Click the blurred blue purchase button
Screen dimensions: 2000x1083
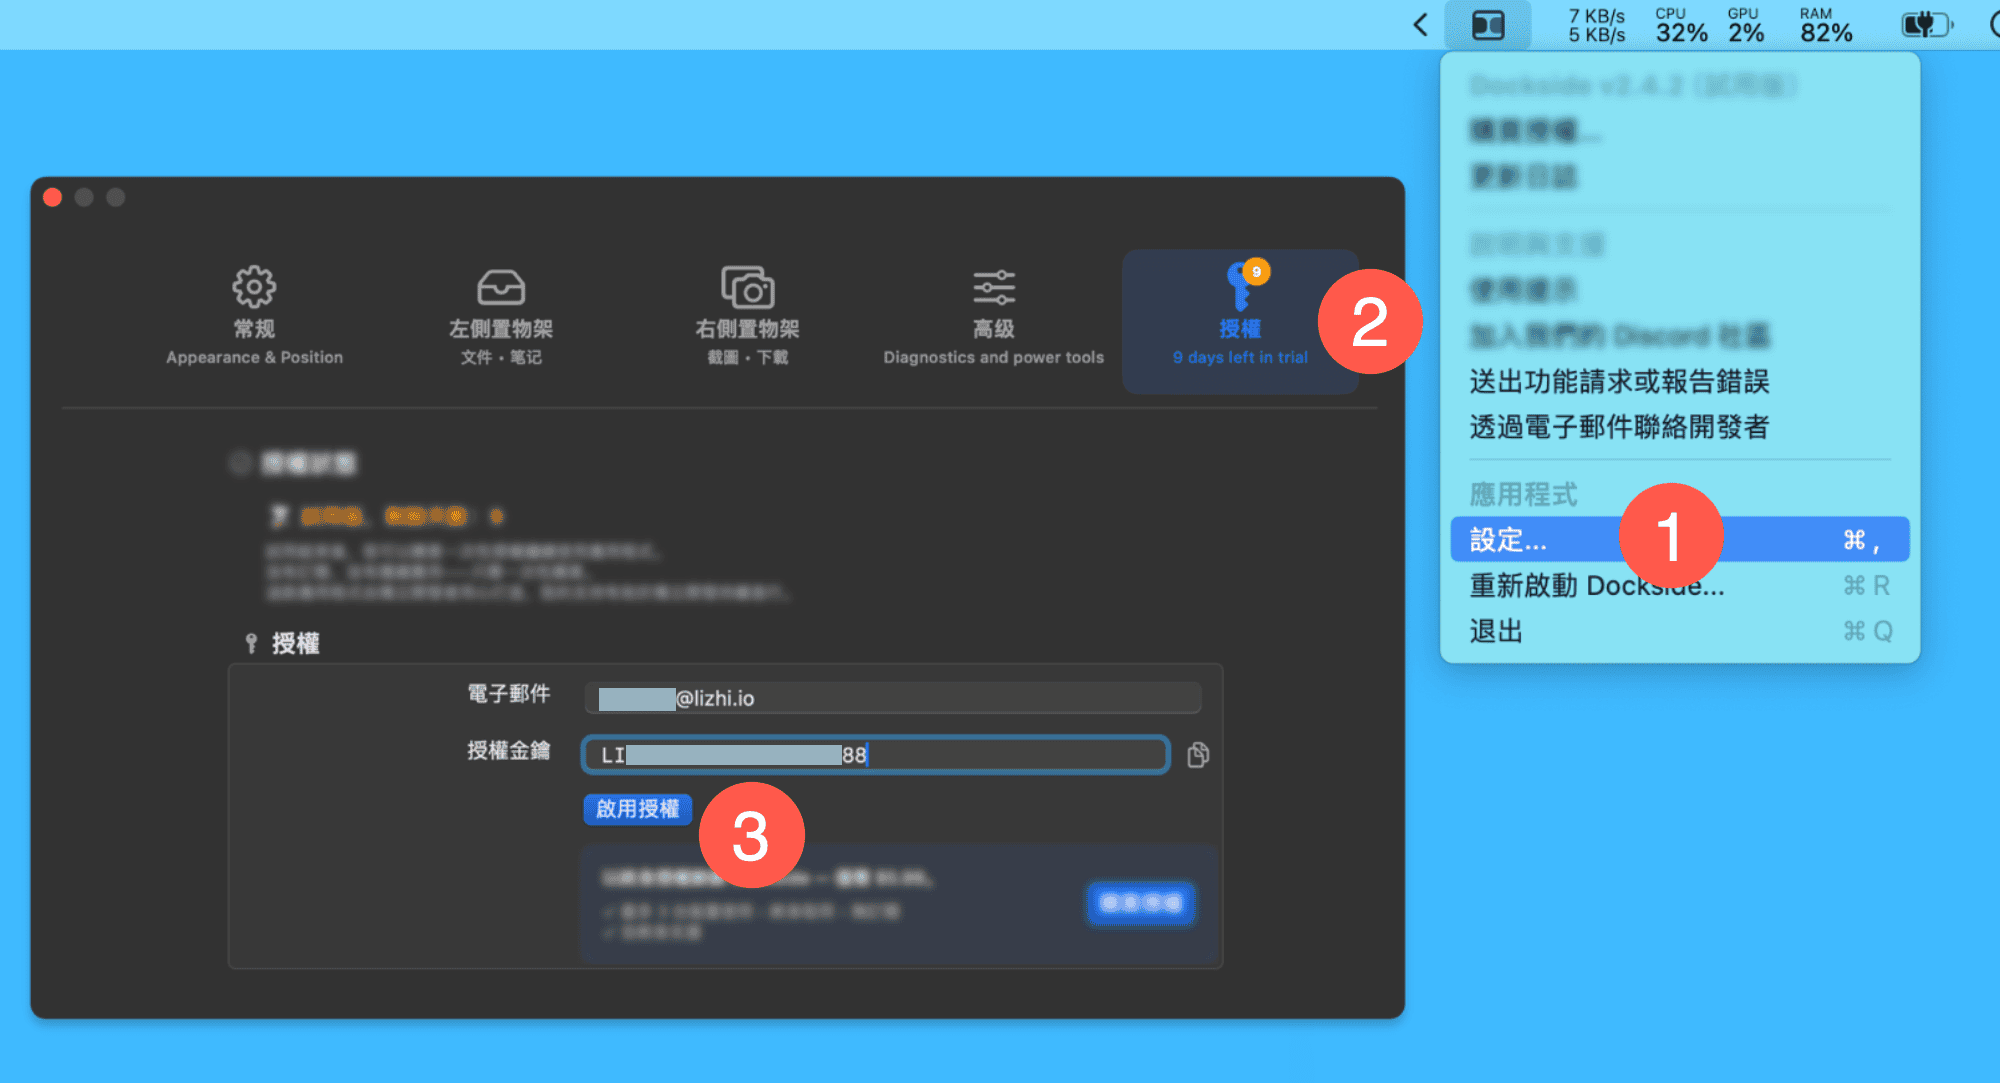[x=1140, y=903]
